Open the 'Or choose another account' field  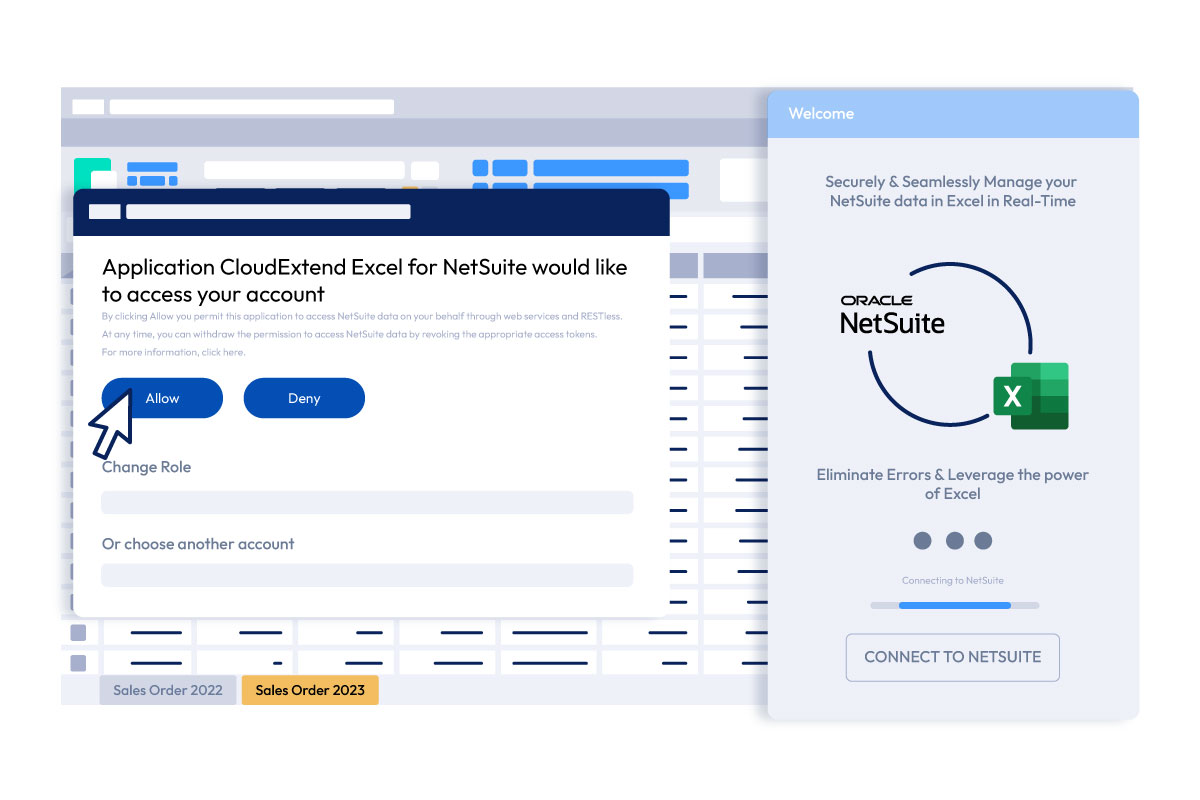point(367,575)
